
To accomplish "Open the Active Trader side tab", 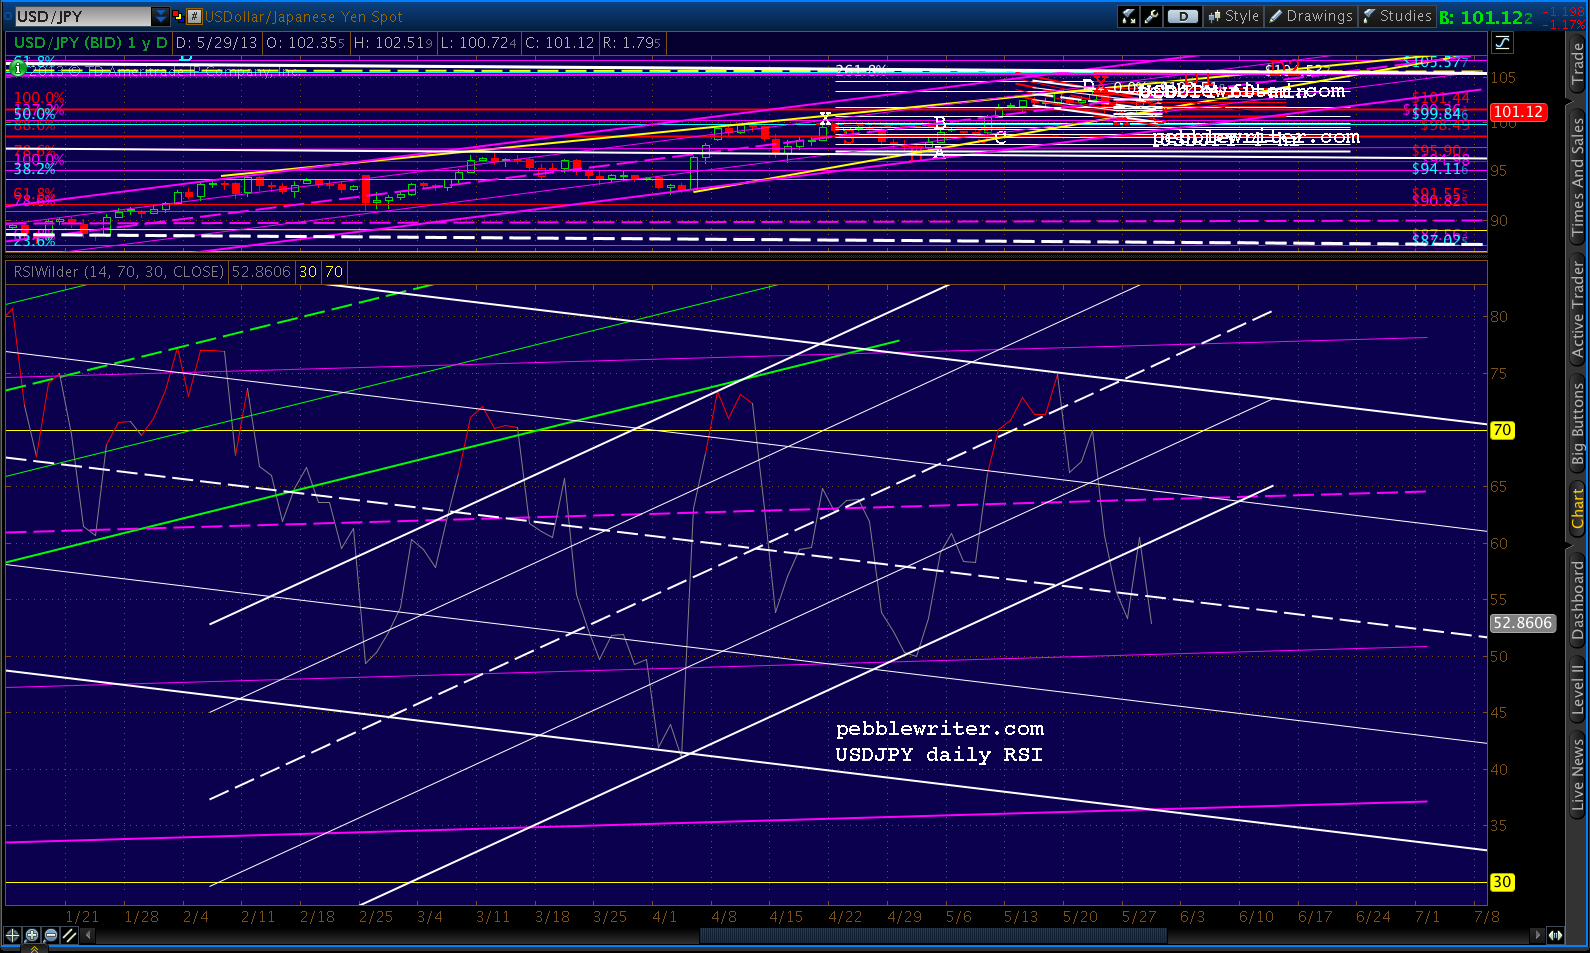I will click(1578, 309).
